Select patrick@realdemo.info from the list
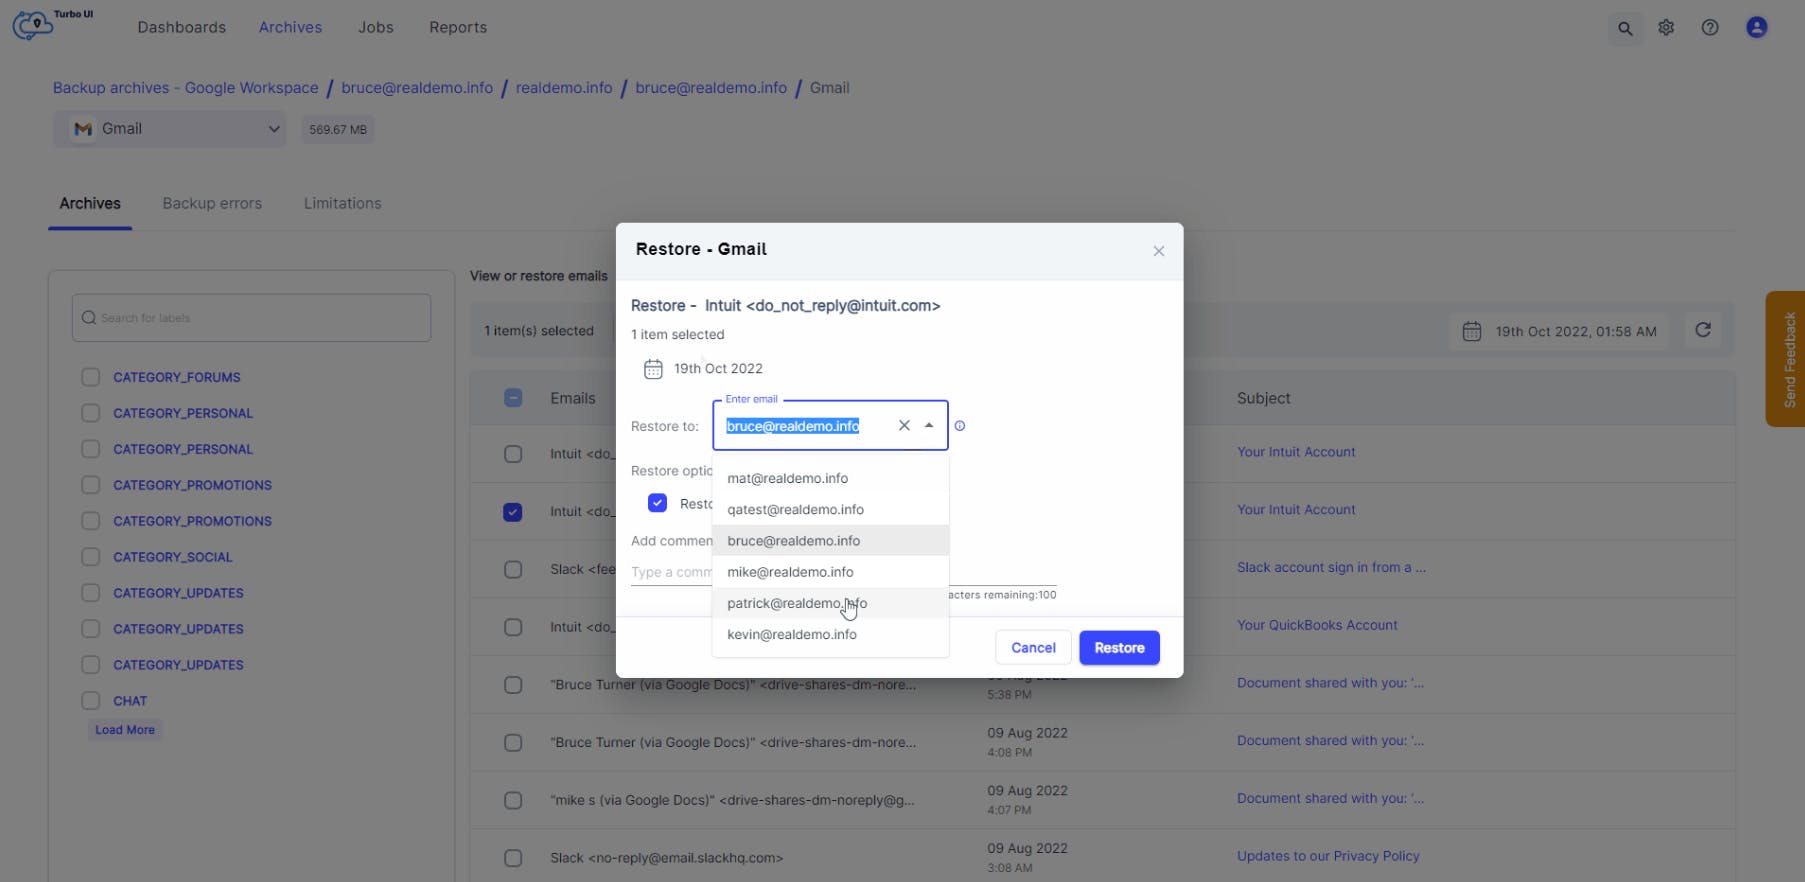The height and width of the screenshot is (882, 1805). point(797,603)
